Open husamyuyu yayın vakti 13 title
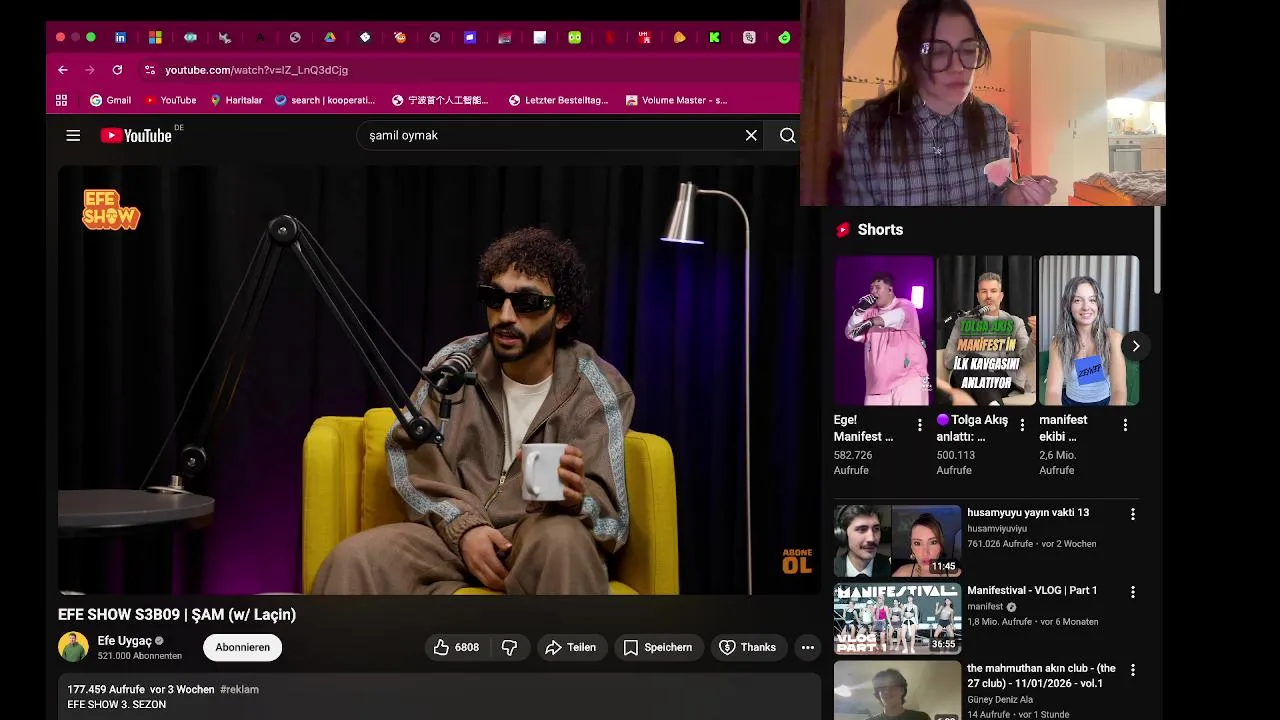The width and height of the screenshot is (1280, 720). point(1028,512)
